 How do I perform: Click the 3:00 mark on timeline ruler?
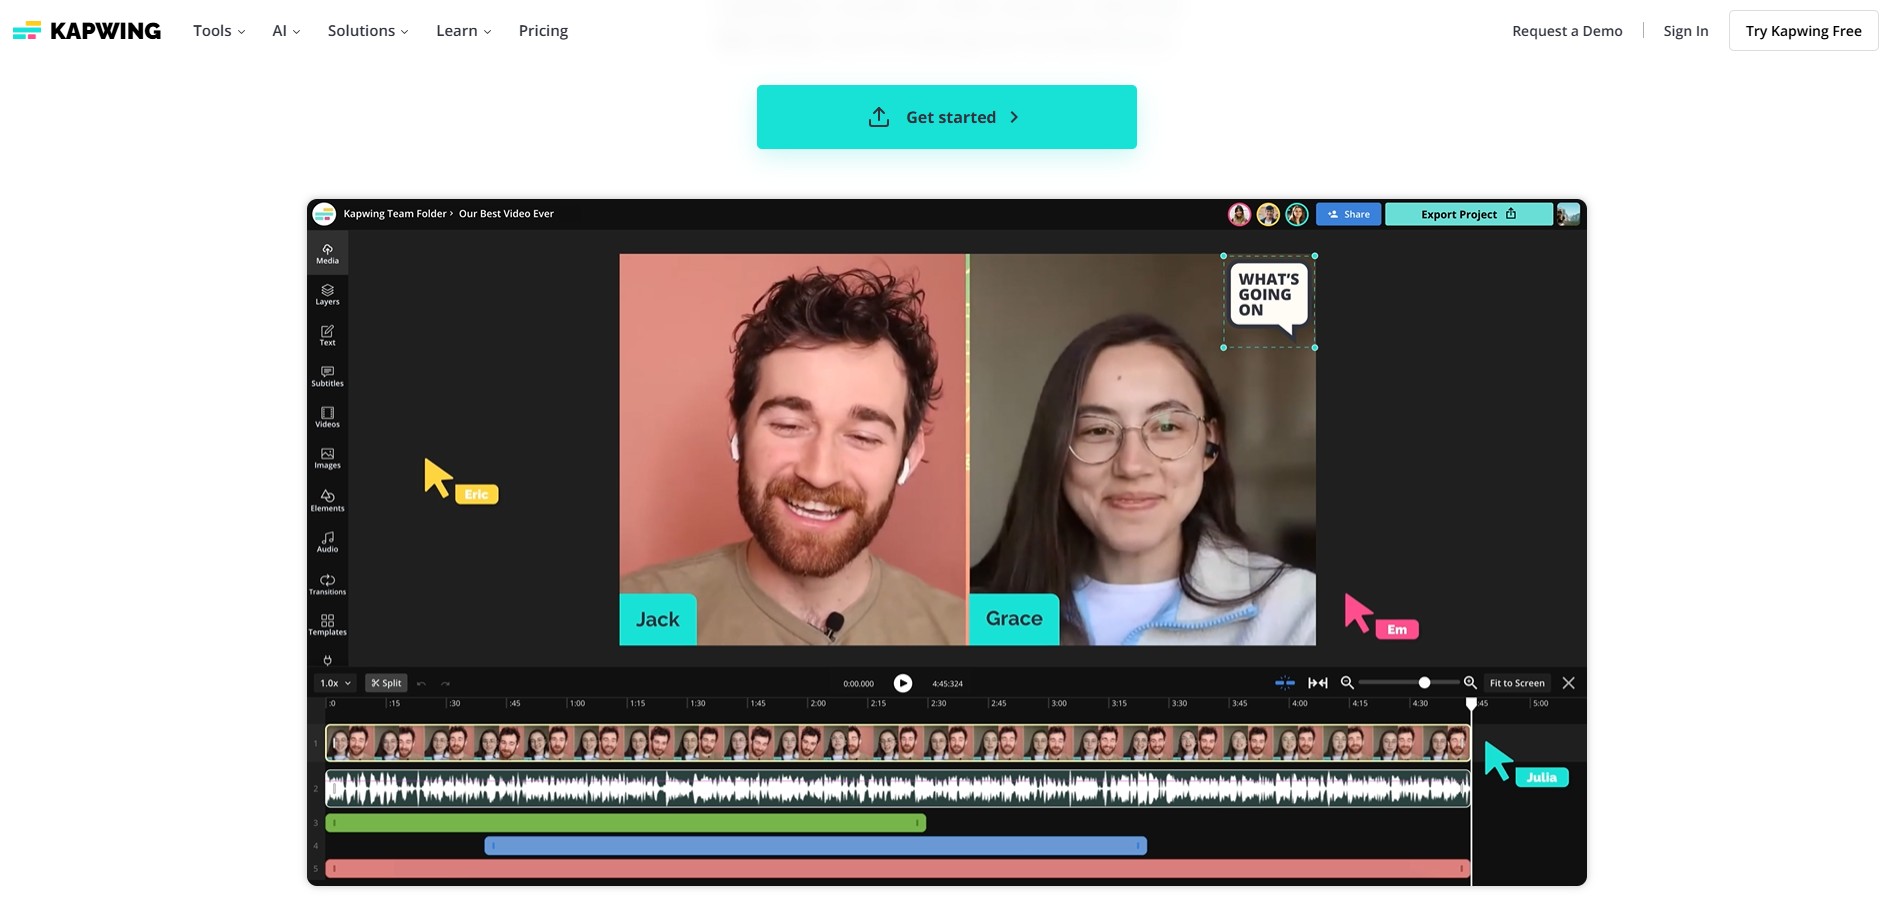click(x=1058, y=704)
